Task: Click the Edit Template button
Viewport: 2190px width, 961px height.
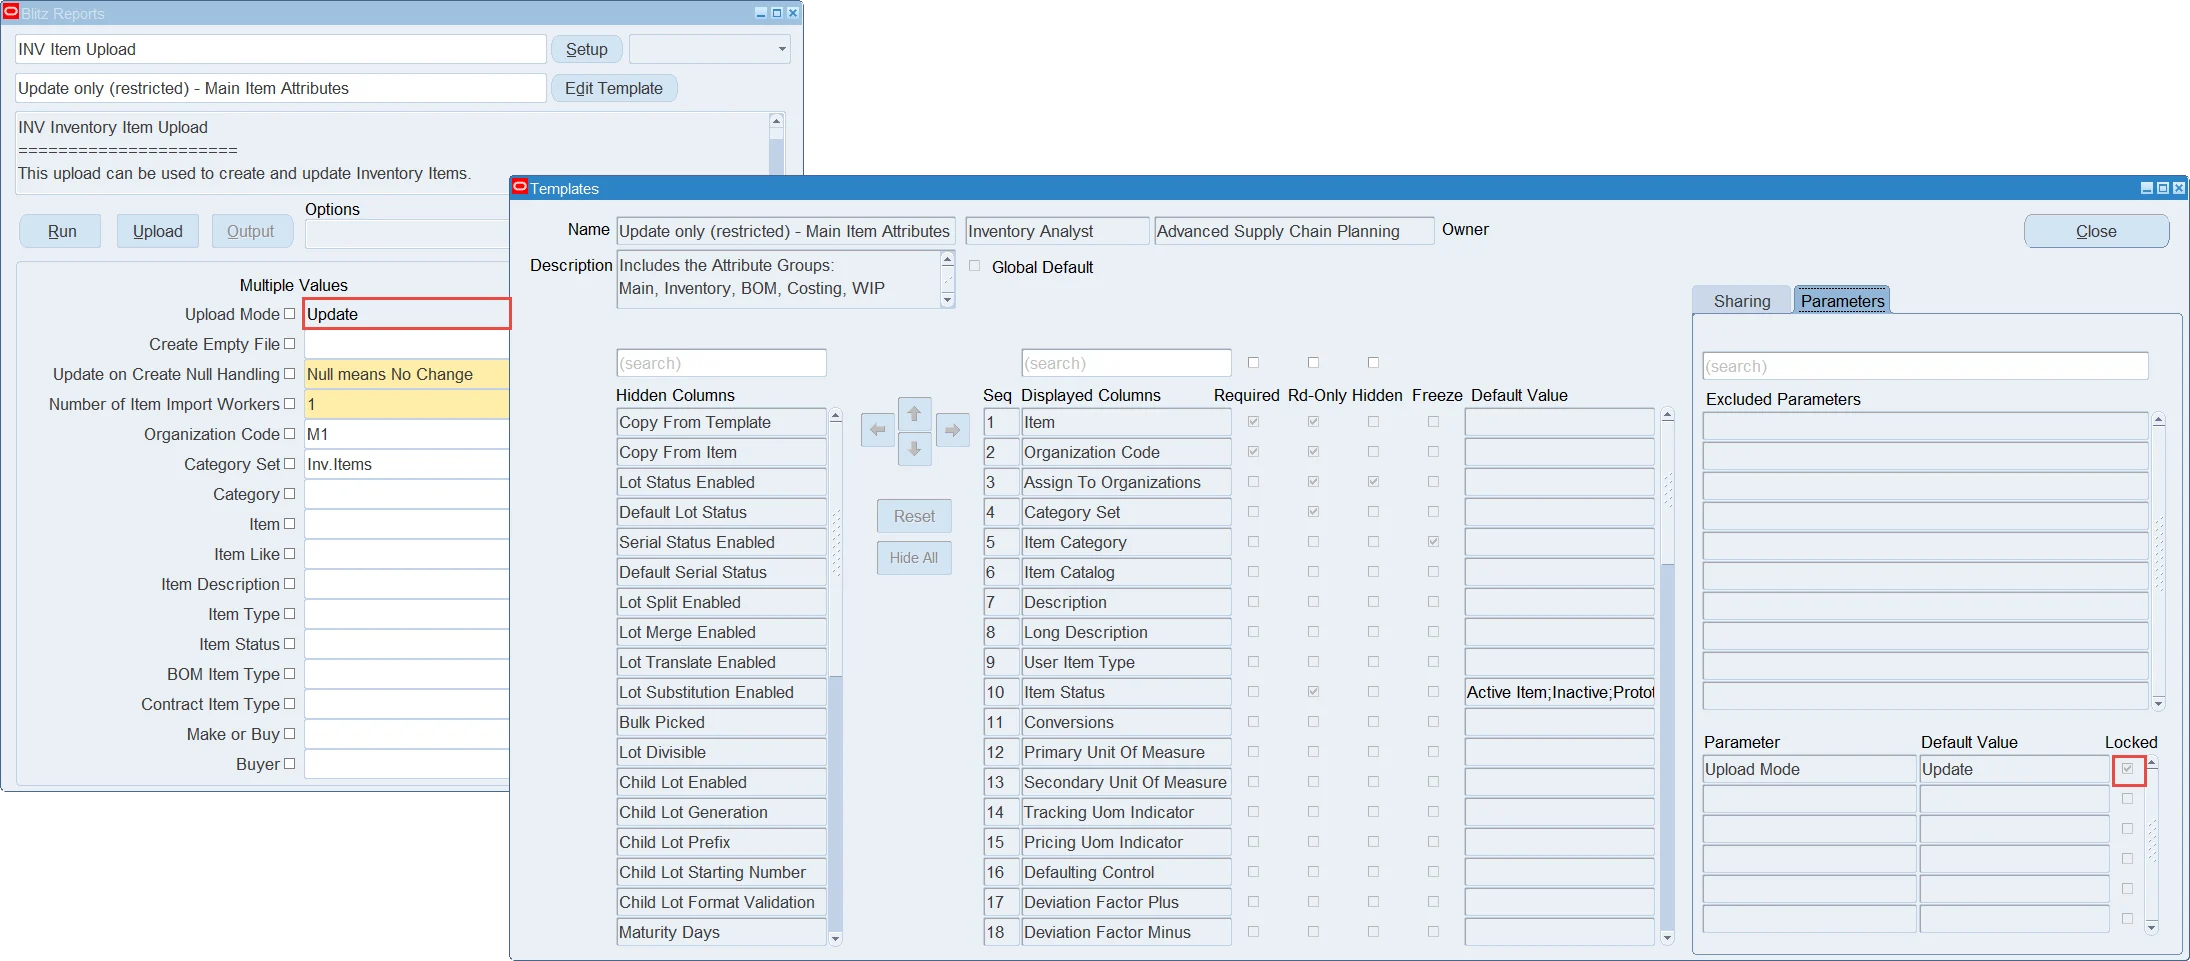Action: (x=614, y=88)
